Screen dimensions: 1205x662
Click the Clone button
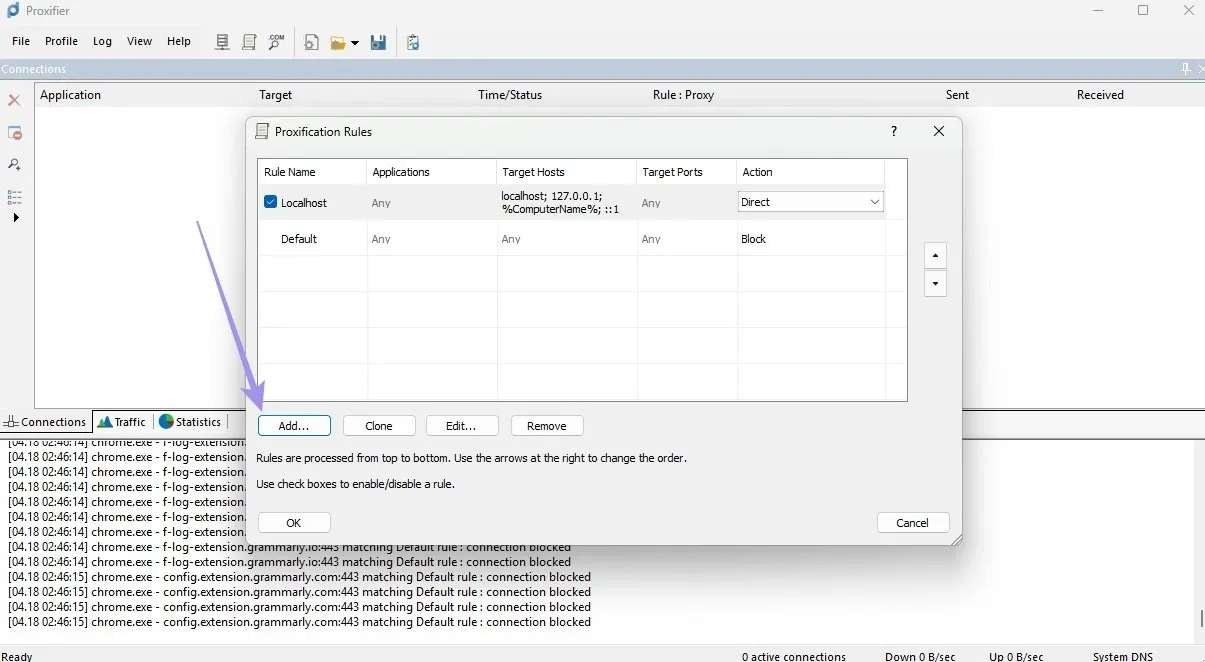point(379,426)
